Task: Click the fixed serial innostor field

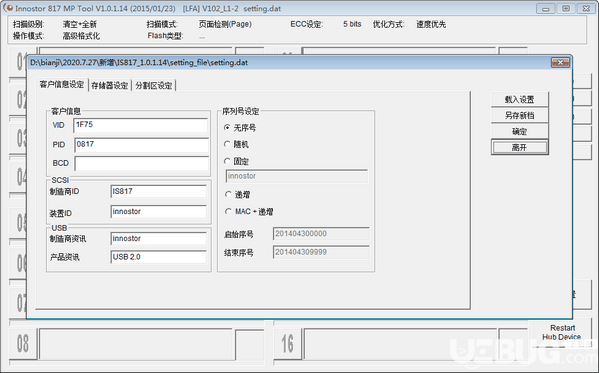Action: coord(297,176)
